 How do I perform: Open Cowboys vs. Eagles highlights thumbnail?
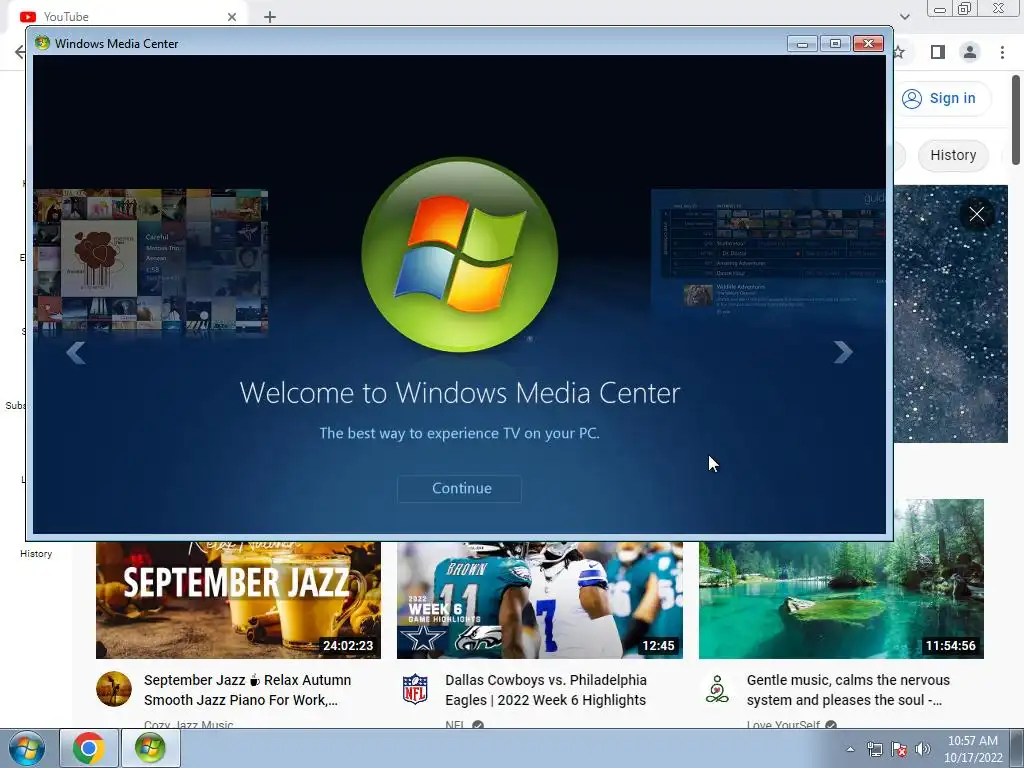coord(540,600)
